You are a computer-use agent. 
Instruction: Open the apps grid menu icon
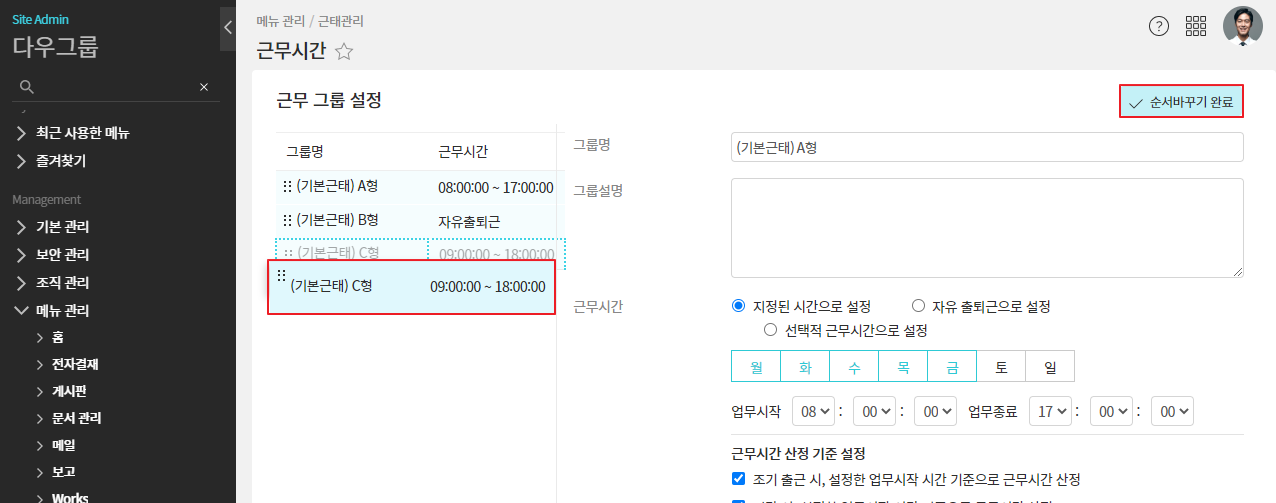(1196, 26)
